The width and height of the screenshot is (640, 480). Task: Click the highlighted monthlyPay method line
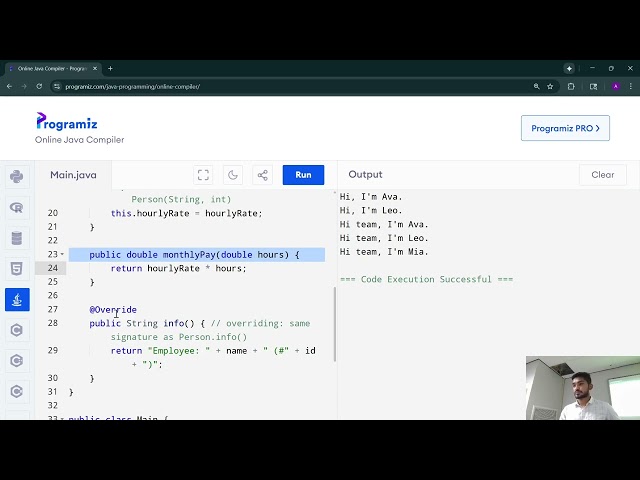coord(197,255)
